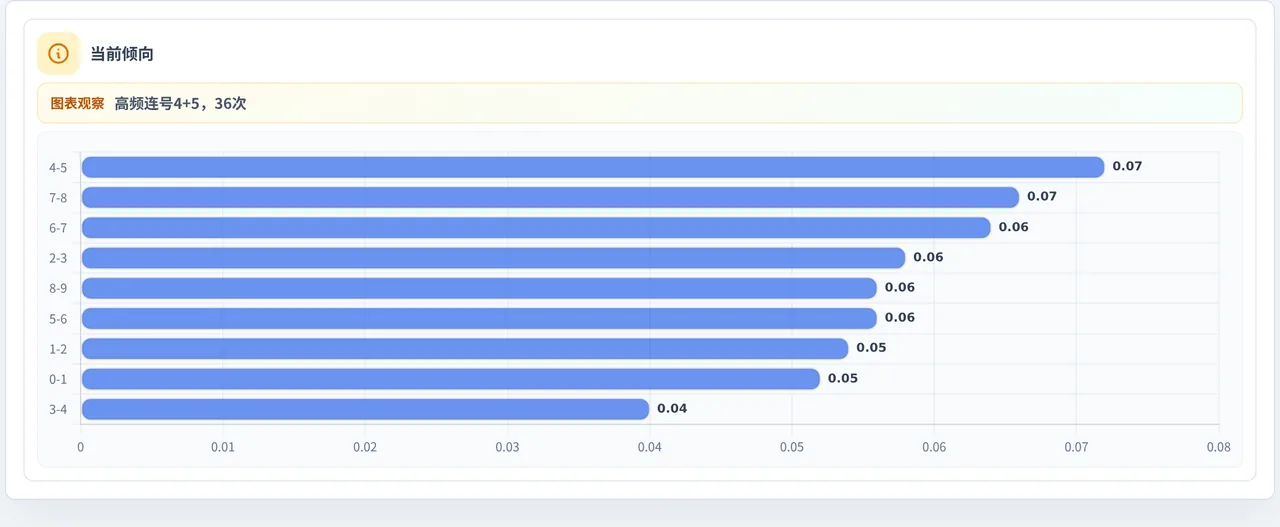Screen dimensions: 1280x527
Task: Click the 0.08 tick on the x-axis
Action: 1218,447
